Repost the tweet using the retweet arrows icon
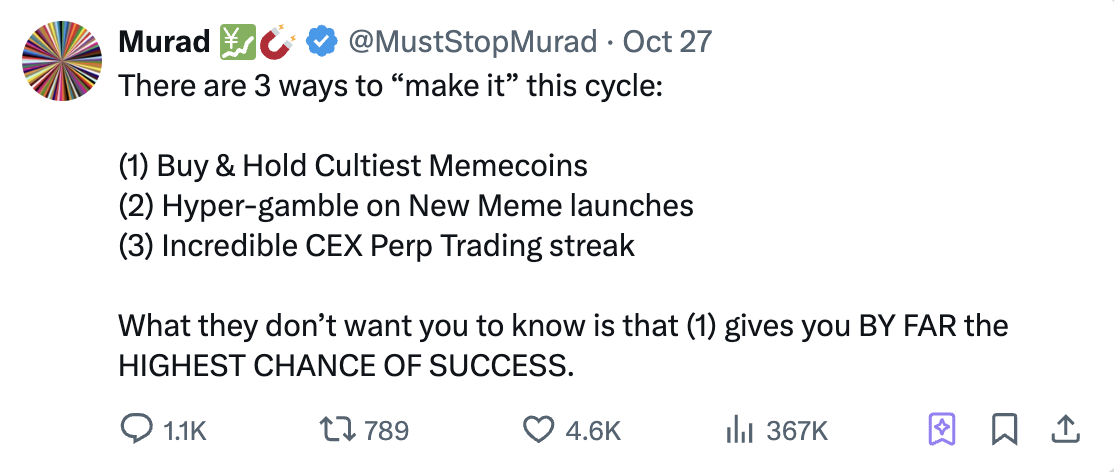 [342, 430]
